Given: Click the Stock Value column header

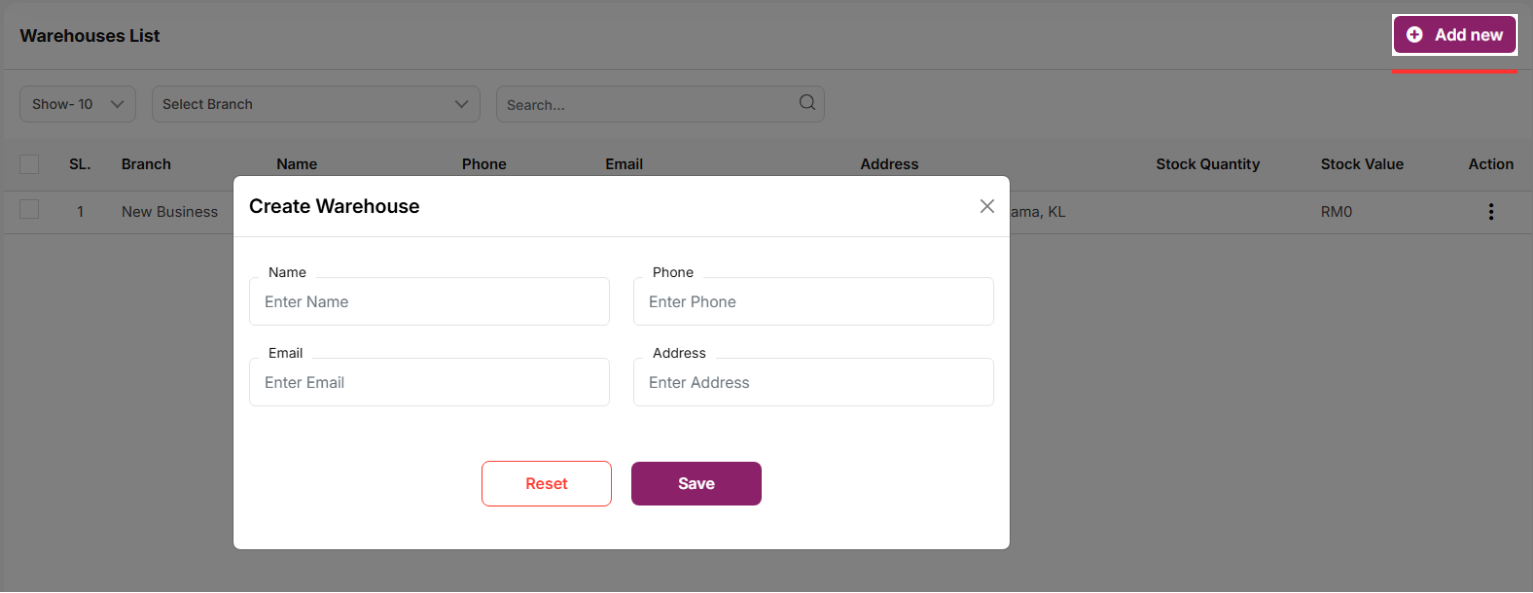Looking at the screenshot, I should pyautogui.click(x=1361, y=164).
